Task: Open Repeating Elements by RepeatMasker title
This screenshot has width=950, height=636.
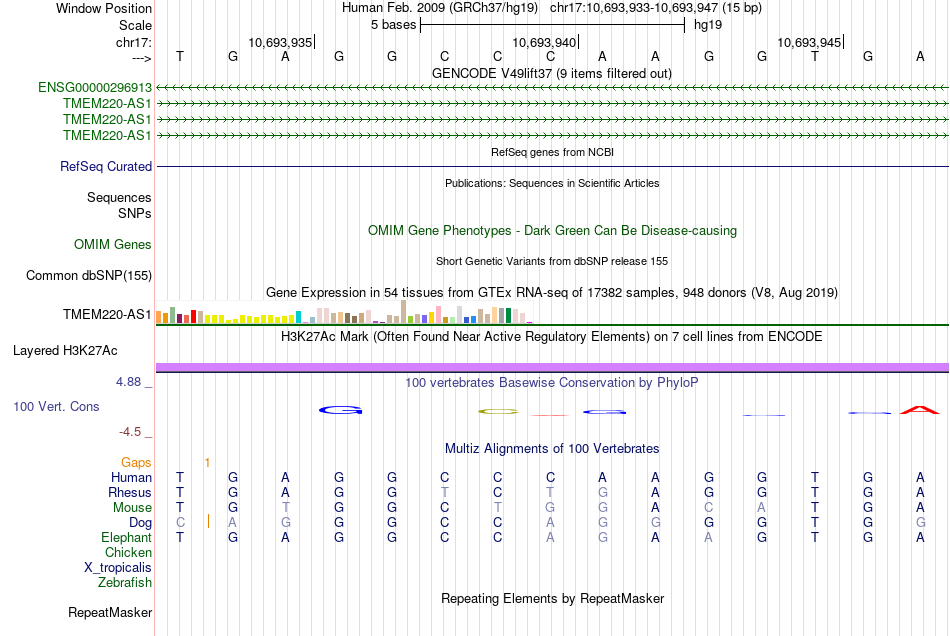Action: click(552, 599)
